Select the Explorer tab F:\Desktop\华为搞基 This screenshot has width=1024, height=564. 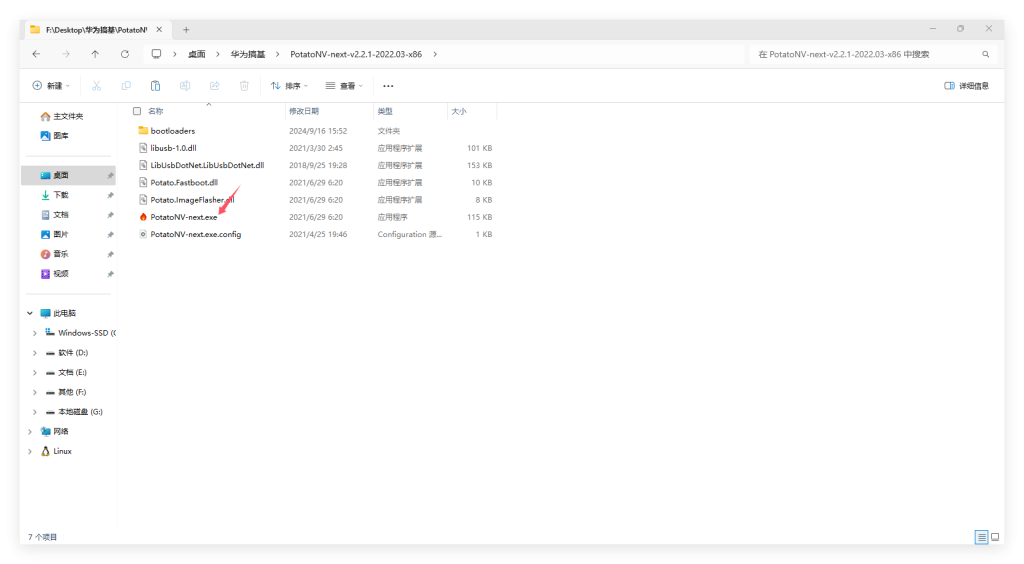tap(97, 29)
